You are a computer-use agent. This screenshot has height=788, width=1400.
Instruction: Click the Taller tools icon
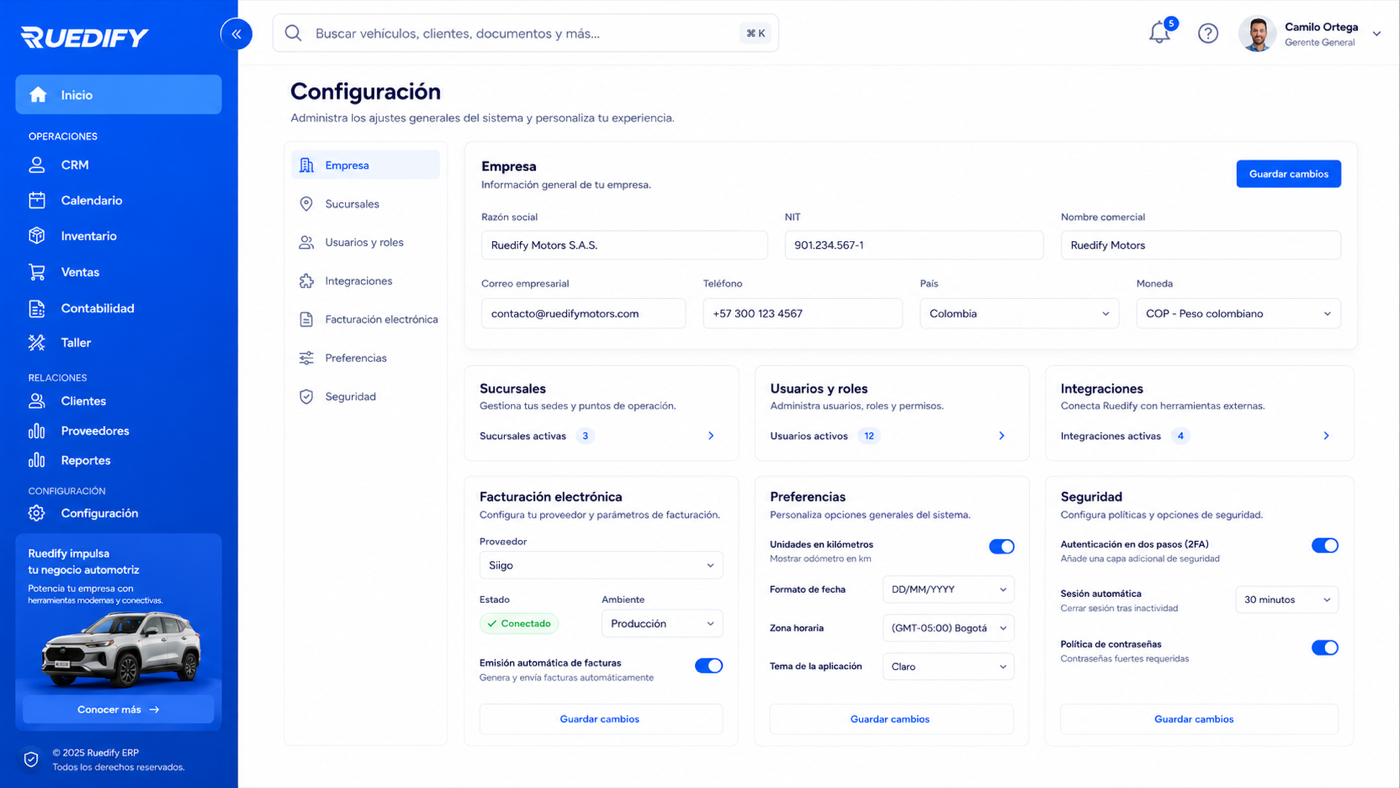coord(37,343)
